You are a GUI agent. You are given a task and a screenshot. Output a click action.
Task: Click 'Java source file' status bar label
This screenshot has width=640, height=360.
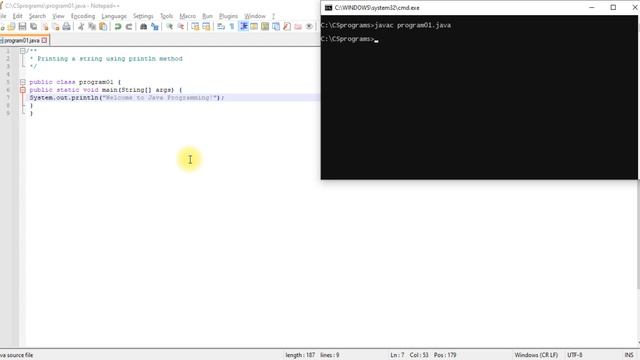(x=16, y=355)
